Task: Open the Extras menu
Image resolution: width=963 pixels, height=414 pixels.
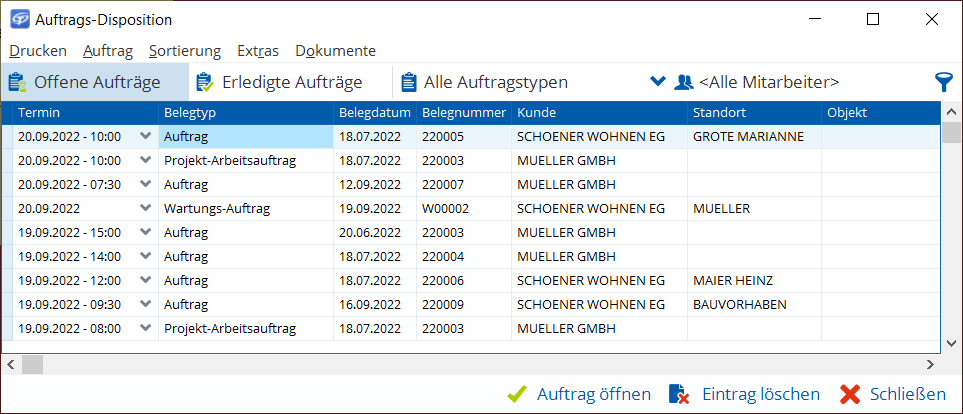Action: (x=258, y=51)
